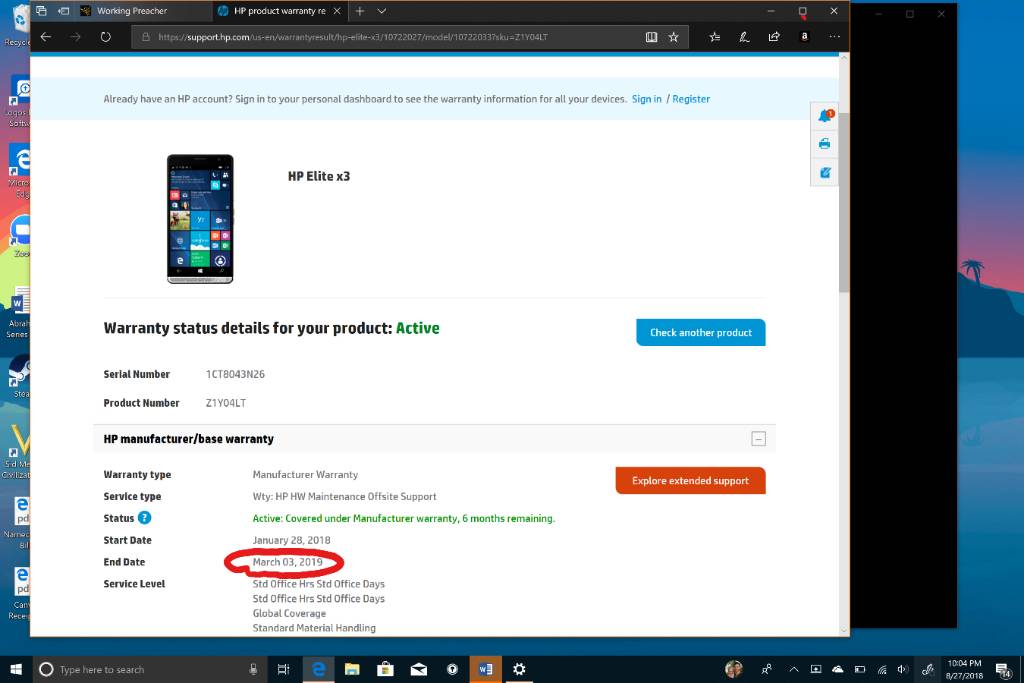Show tab previews with the chevron
This screenshot has height=683, width=1024.
pos(382,10)
